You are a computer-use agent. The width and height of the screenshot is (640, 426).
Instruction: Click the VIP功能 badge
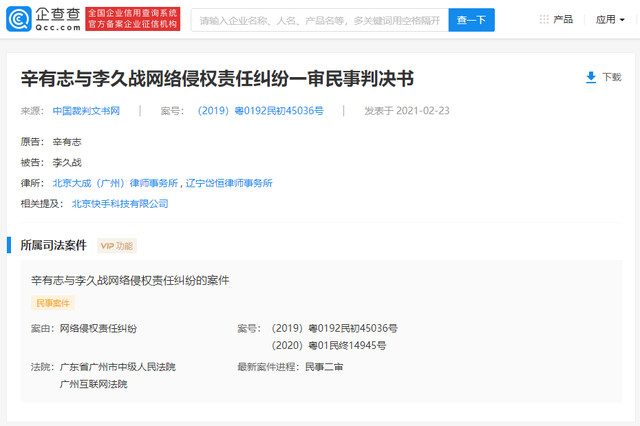[117, 246]
